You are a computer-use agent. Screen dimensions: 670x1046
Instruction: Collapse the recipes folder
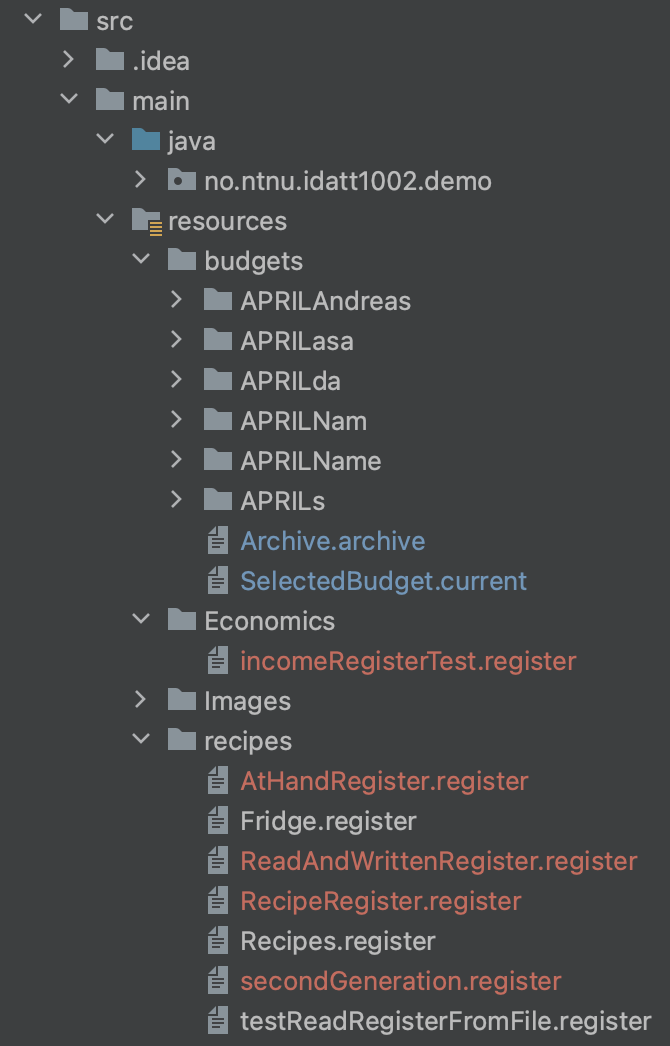click(141, 739)
